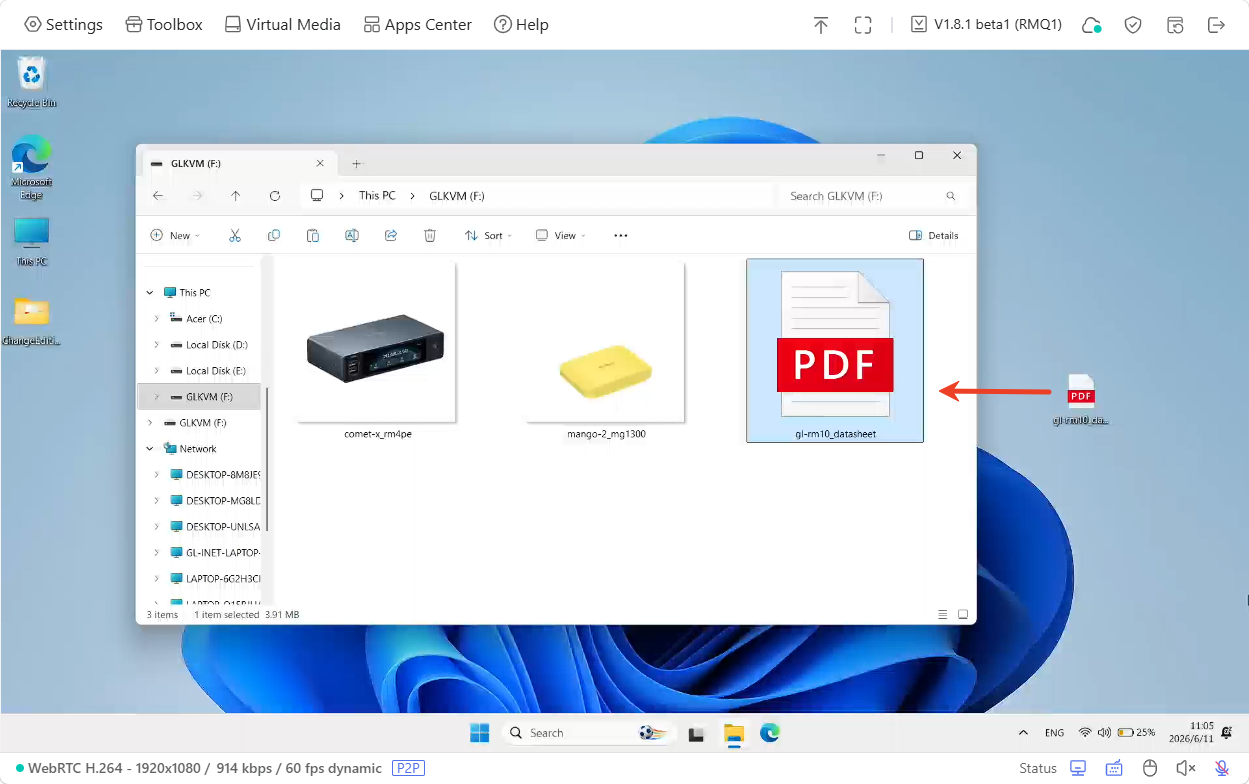
Task: Click the logout icon in top bar
Action: click(x=1216, y=25)
